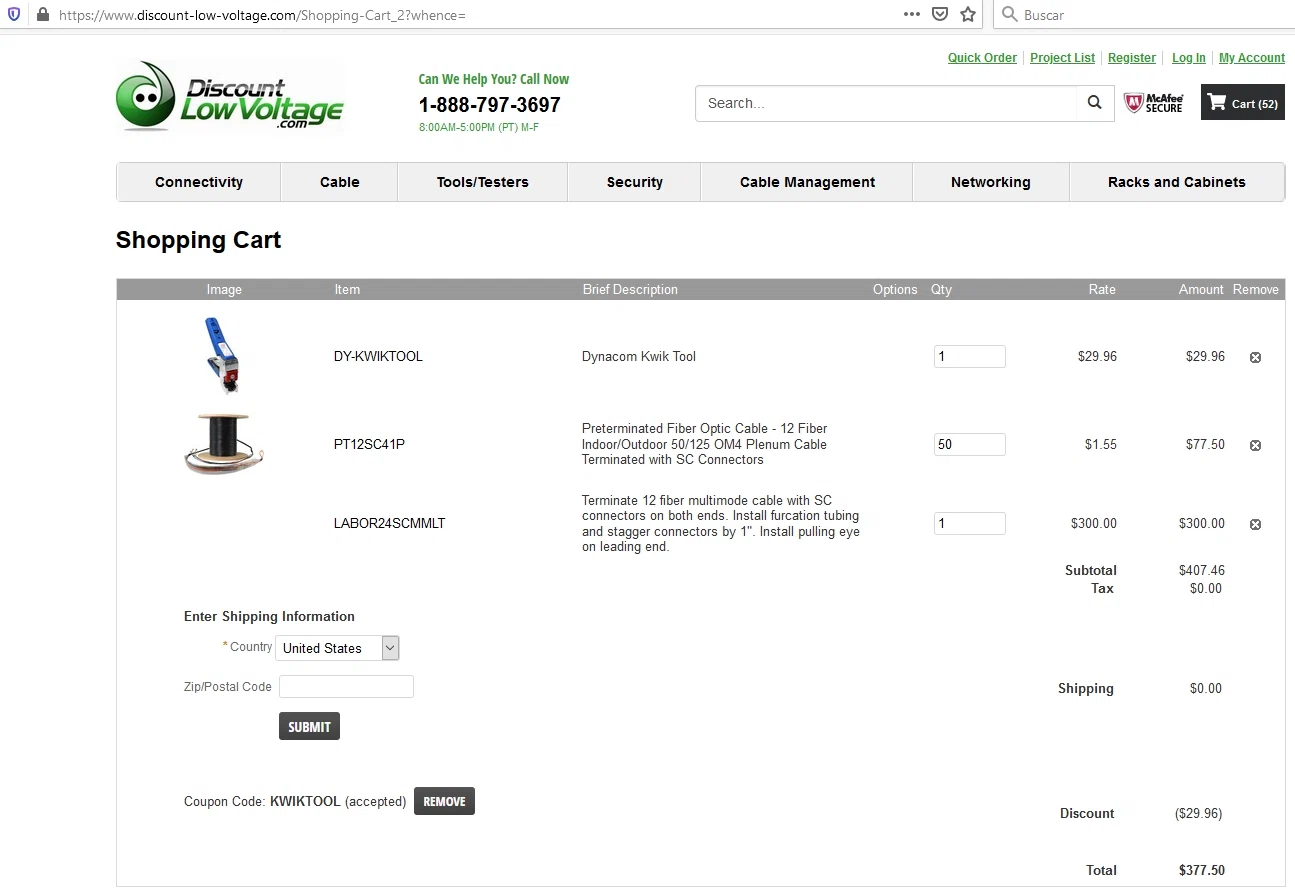Click the Dynacom Kwik Tool description text
Screen dimensions: 1295x891
(639, 356)
